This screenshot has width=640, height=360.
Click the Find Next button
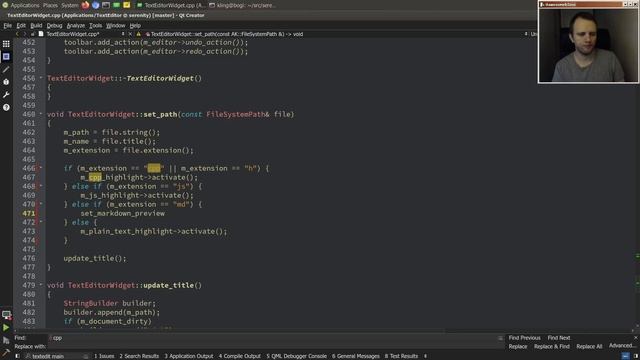(x=559, y=338)
